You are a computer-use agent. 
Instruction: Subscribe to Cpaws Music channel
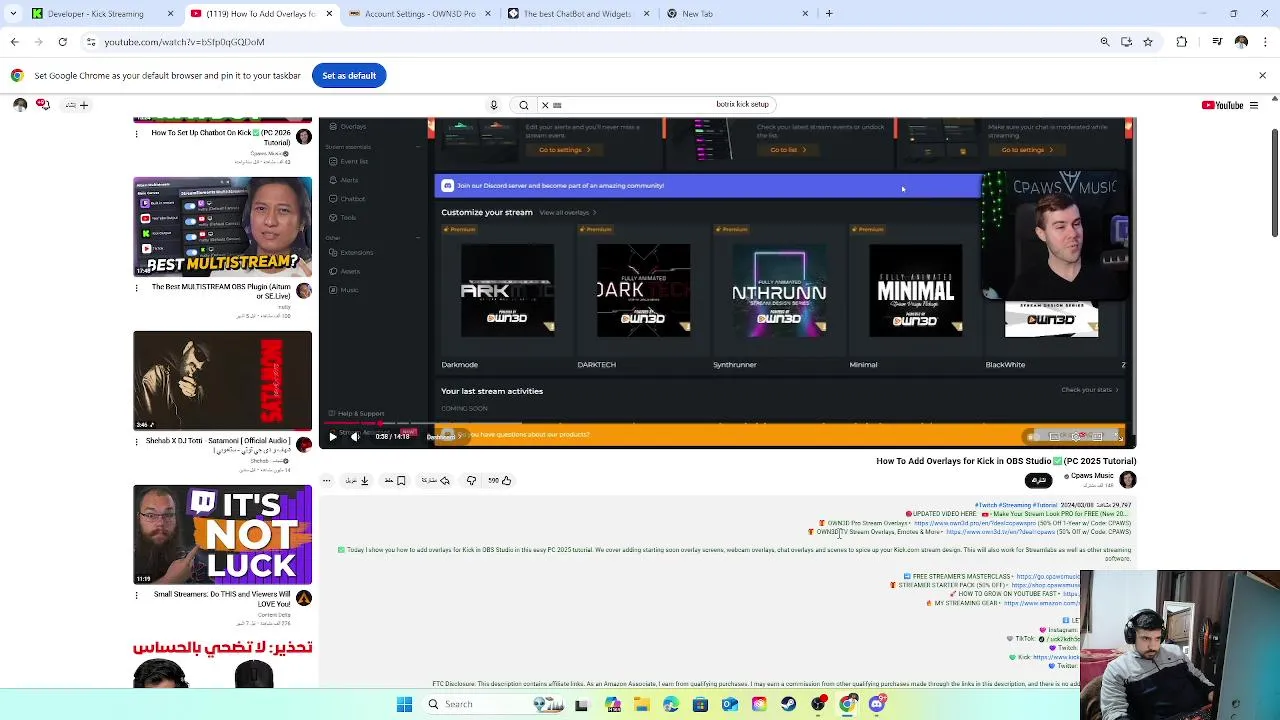(1040, 480)
